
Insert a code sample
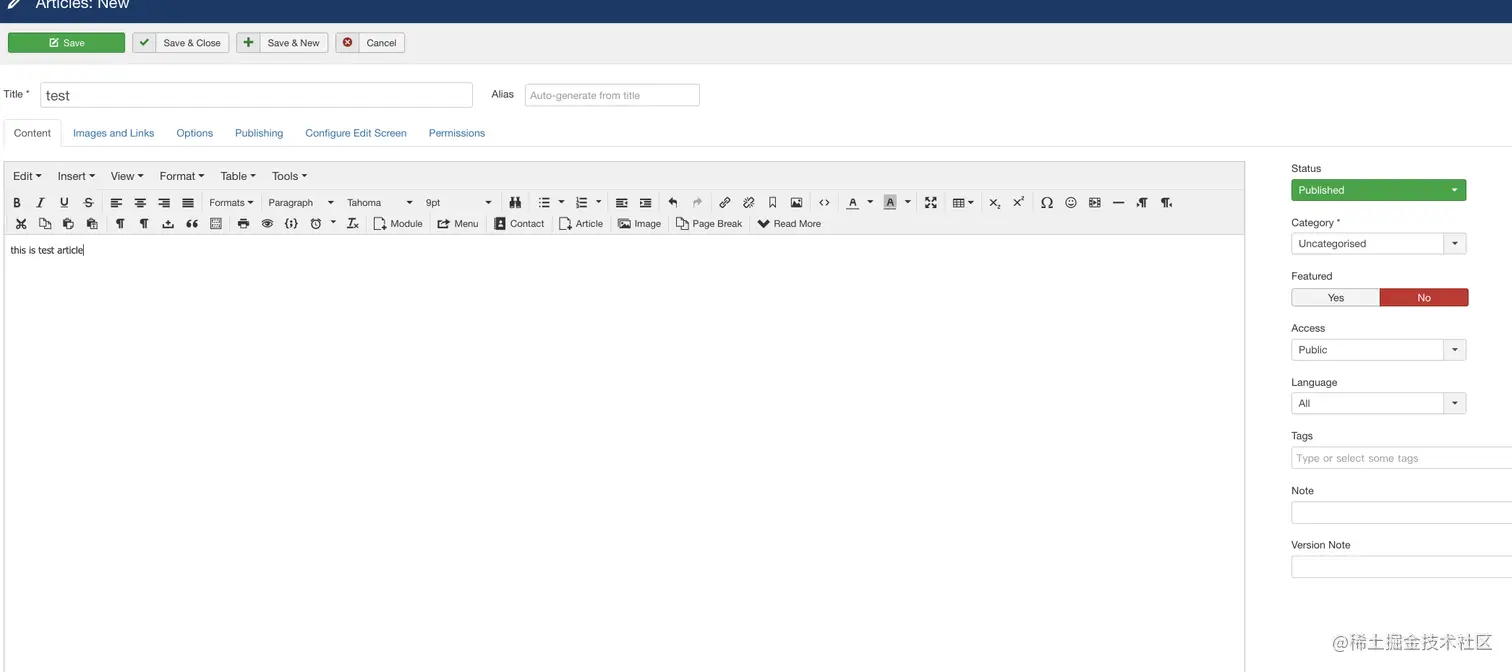(291, 224)
